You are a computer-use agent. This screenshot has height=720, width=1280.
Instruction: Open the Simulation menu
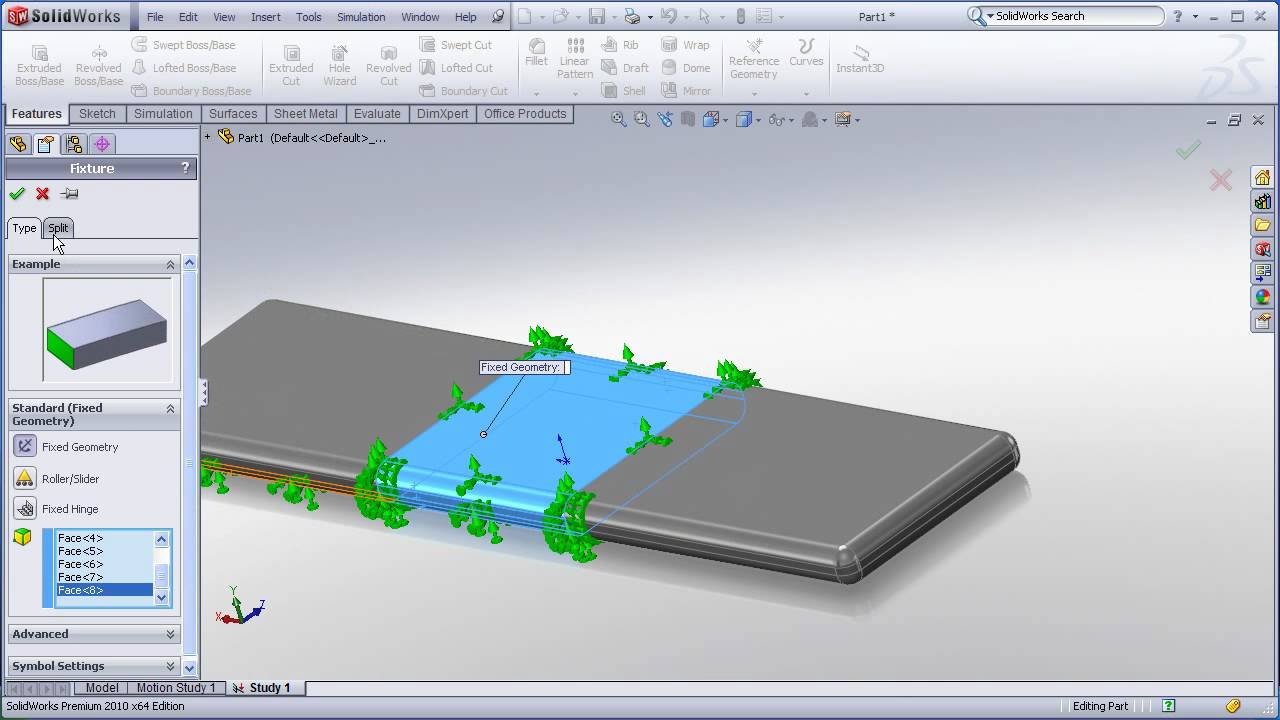361,17
